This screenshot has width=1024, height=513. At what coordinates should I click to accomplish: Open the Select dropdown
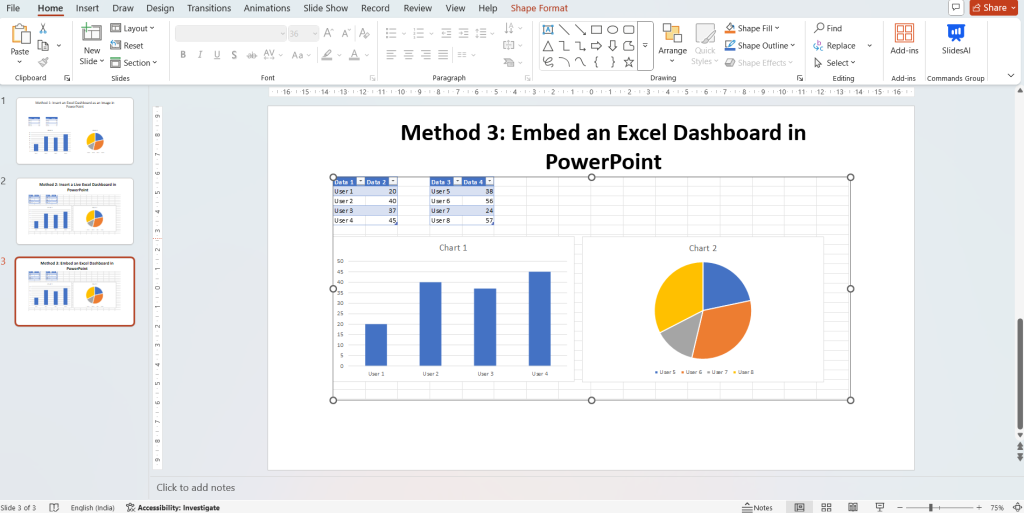pyautogui.click(x=835, y=63)
